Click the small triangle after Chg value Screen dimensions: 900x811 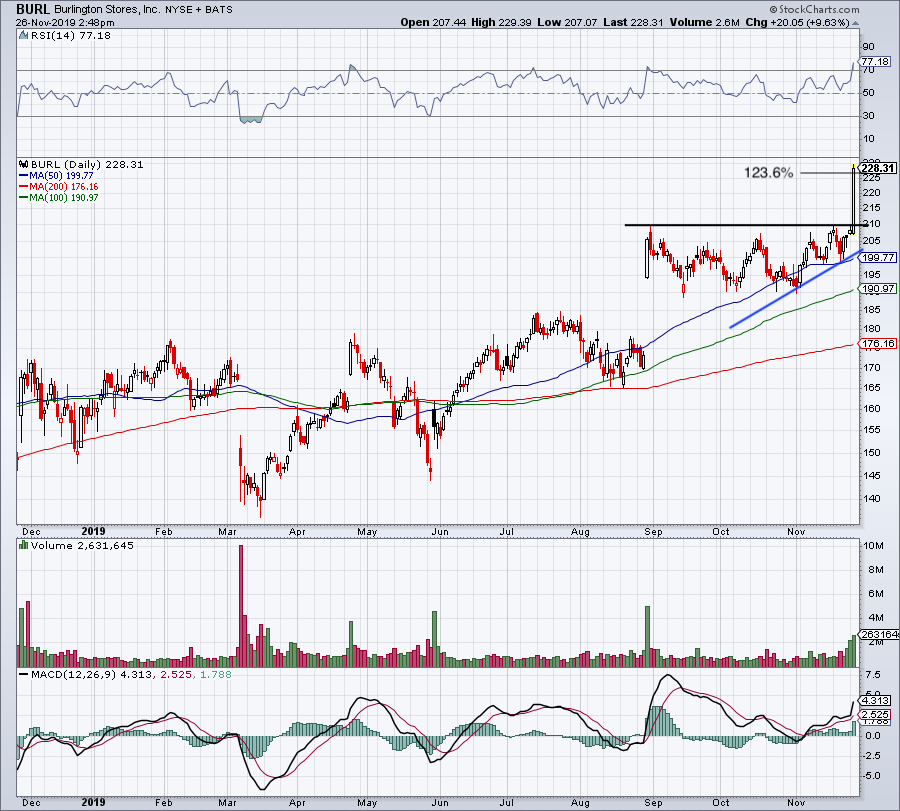855,24
